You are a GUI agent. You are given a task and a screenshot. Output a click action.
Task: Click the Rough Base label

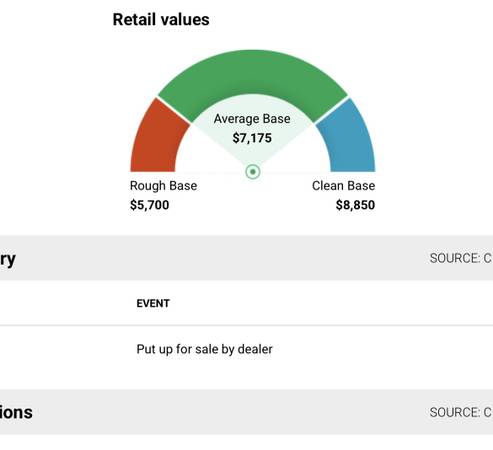(x=163, y=186)
